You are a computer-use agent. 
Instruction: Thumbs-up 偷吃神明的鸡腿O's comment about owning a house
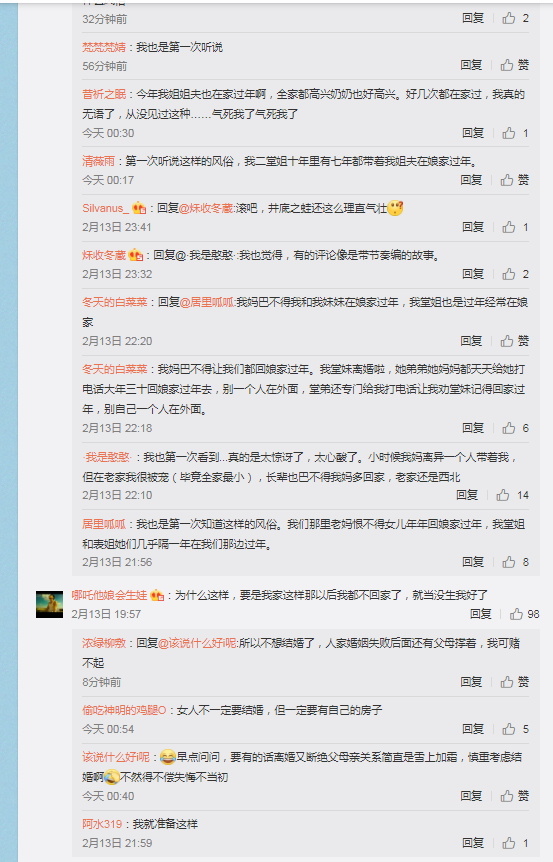tap(516, 729)
